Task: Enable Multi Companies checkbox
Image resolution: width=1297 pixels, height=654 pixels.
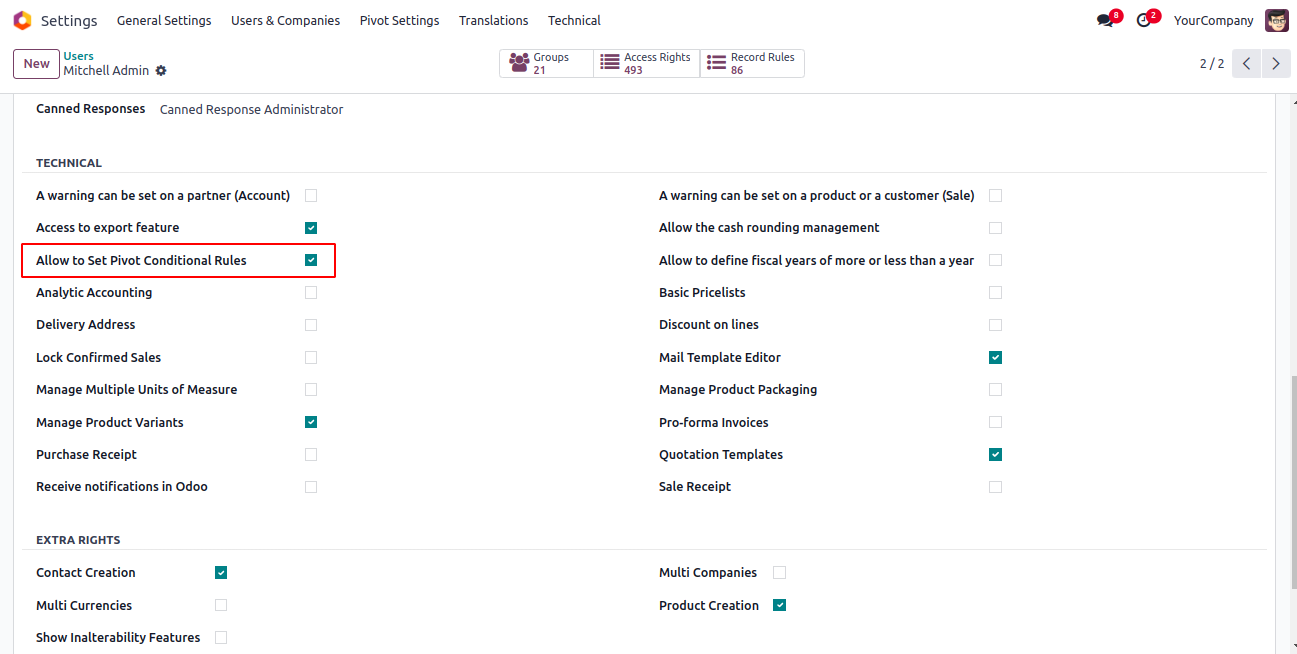Action: tap(779, 573)
